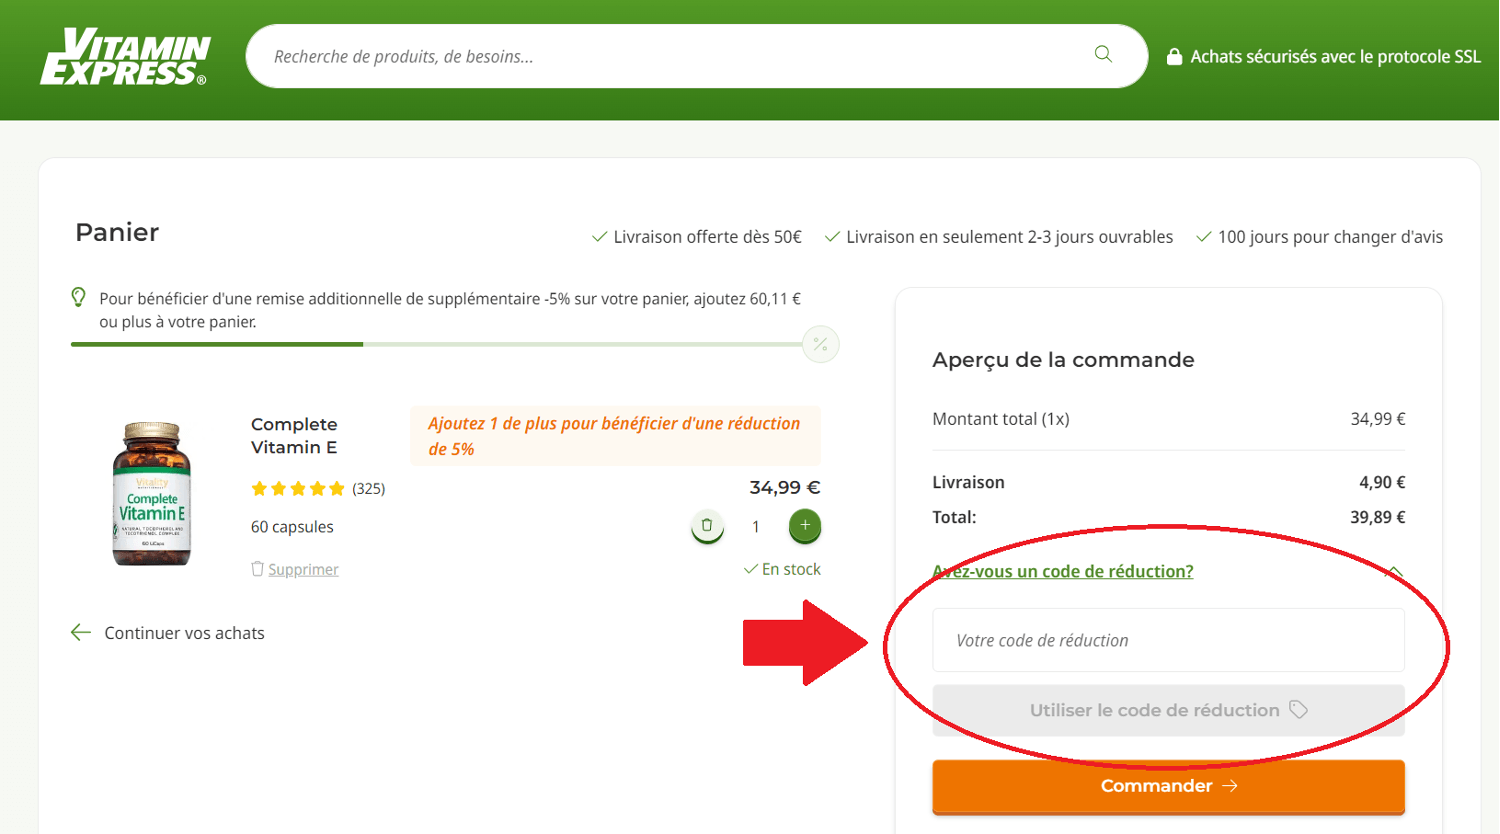Click trash icon beside Supprimer

(257, 569)
